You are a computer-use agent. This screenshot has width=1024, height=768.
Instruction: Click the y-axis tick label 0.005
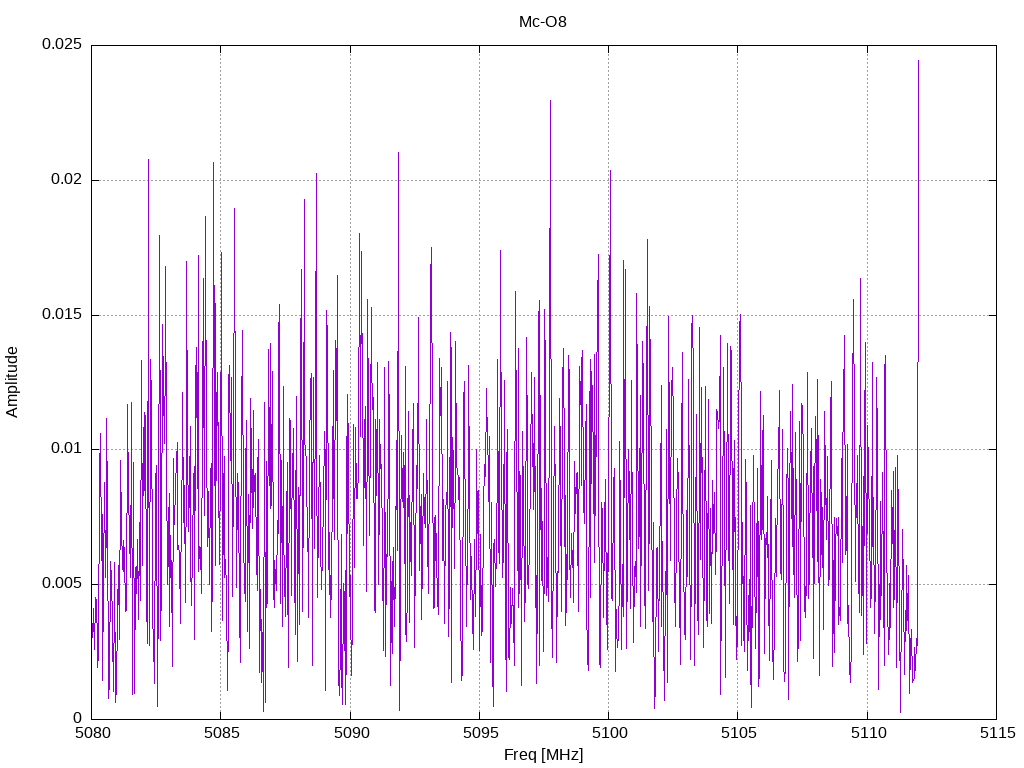pos(62,583)
